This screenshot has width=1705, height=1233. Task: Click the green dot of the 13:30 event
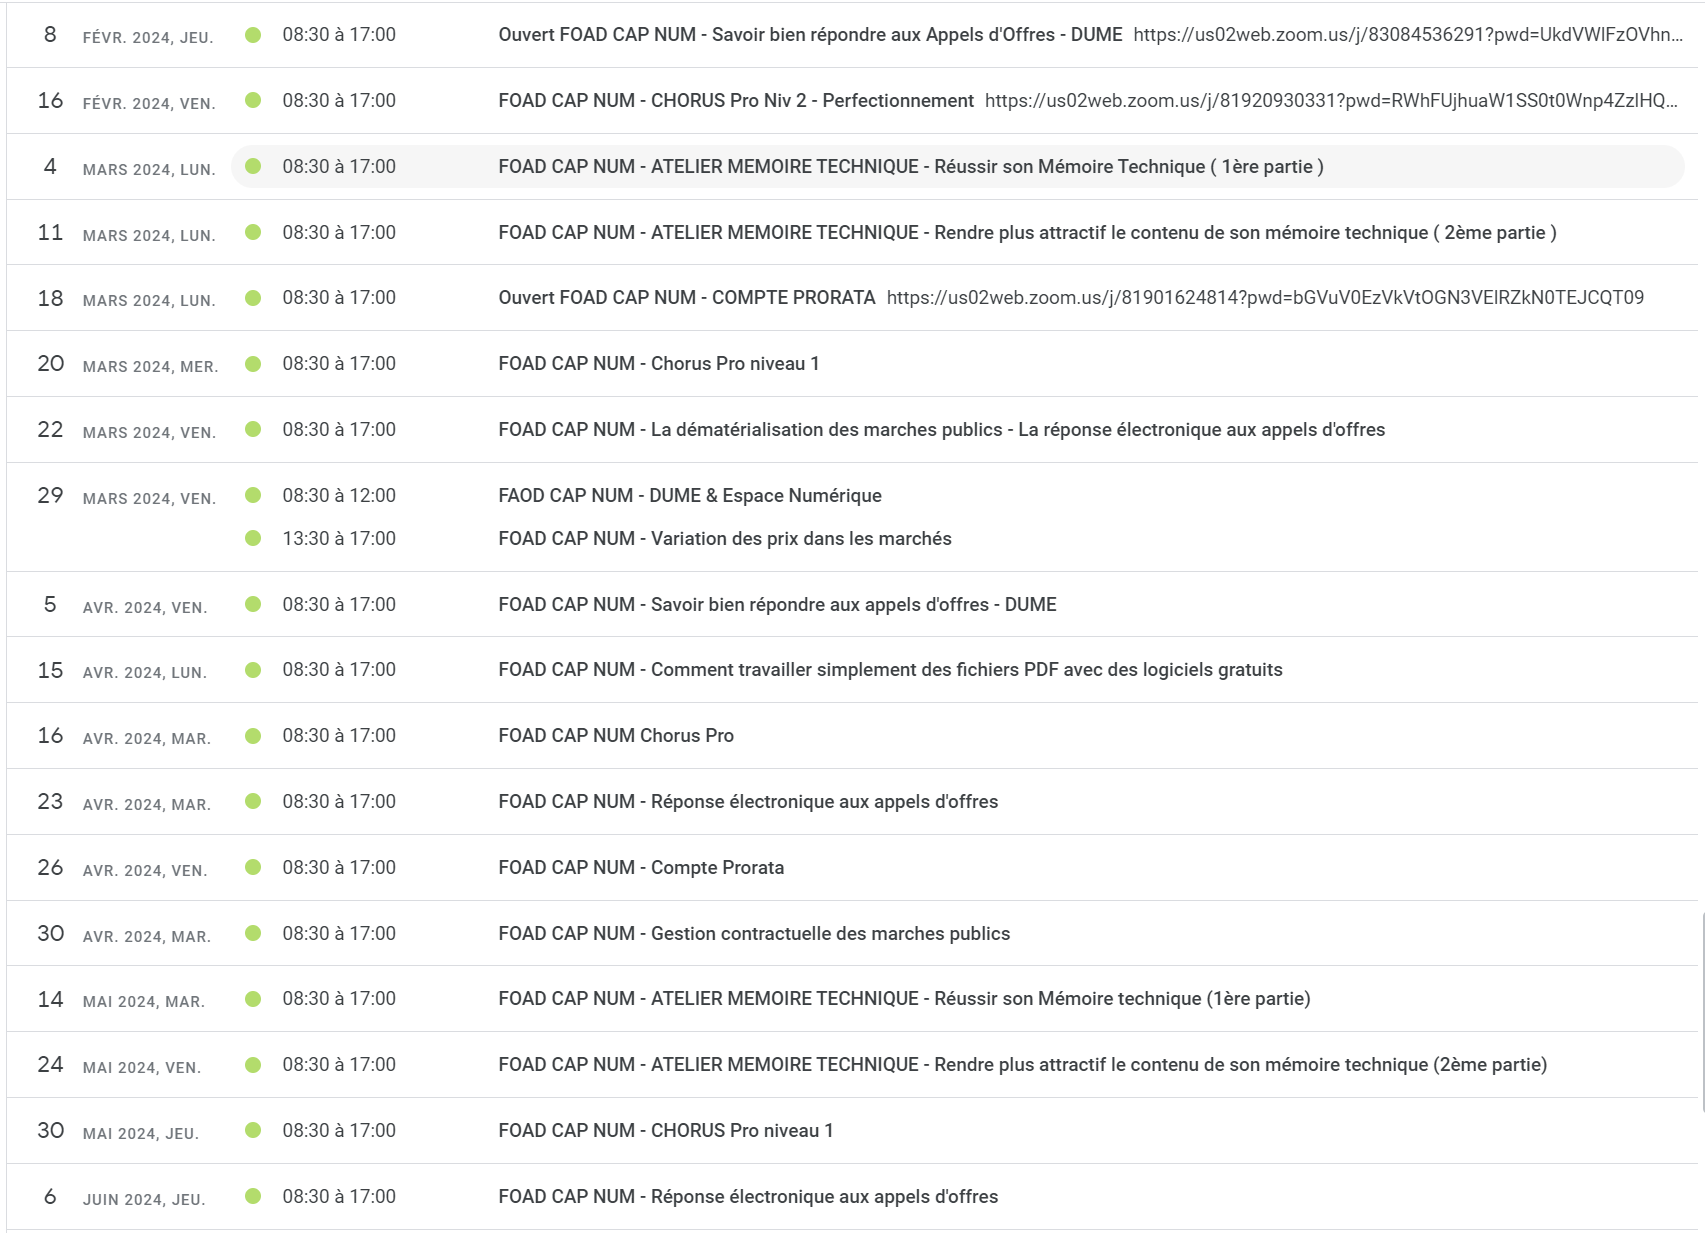tap(253, 539)
